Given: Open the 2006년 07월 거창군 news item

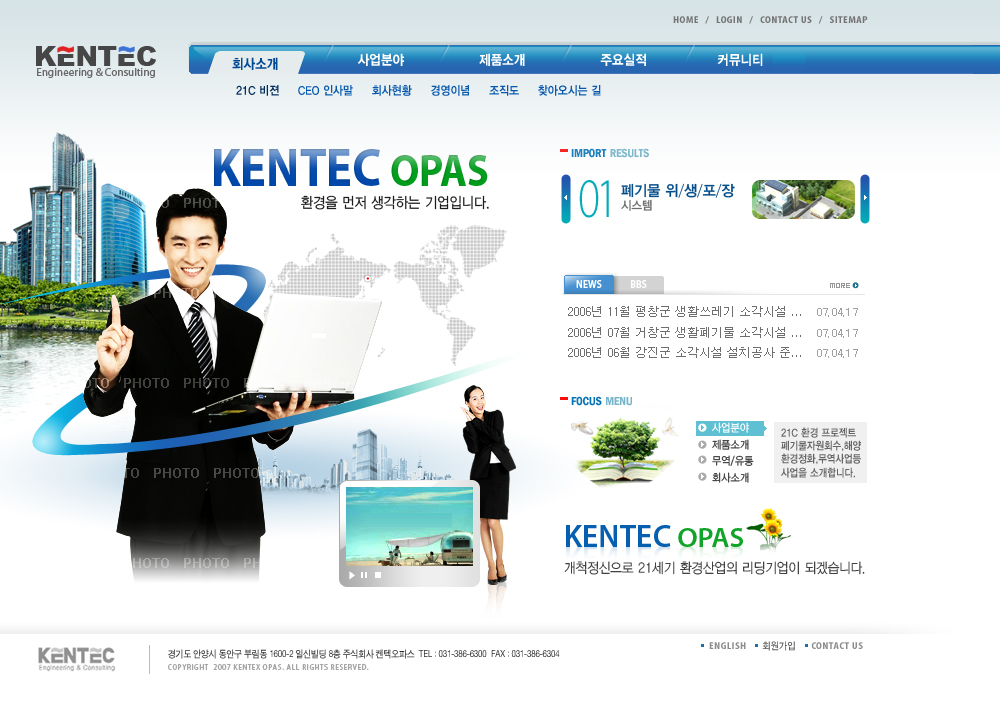Looking at the screenshot, I should [x=684, y=332].
